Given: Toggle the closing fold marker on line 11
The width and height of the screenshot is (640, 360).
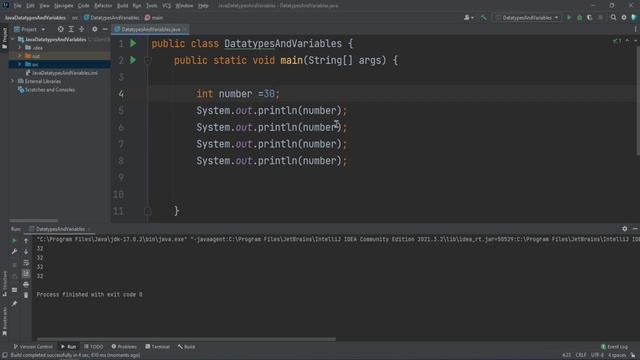Looking at the screenshot, I should pos(148,211).
